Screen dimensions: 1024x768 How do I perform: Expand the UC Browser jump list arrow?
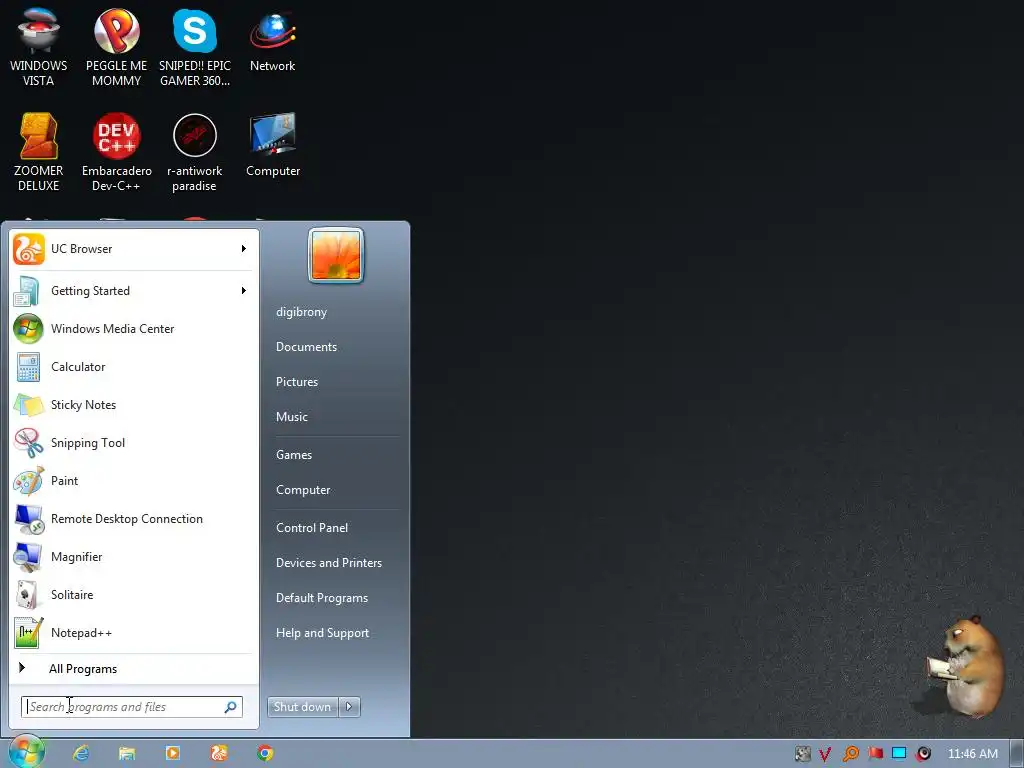pyautogui.click(x=244, y=249)
